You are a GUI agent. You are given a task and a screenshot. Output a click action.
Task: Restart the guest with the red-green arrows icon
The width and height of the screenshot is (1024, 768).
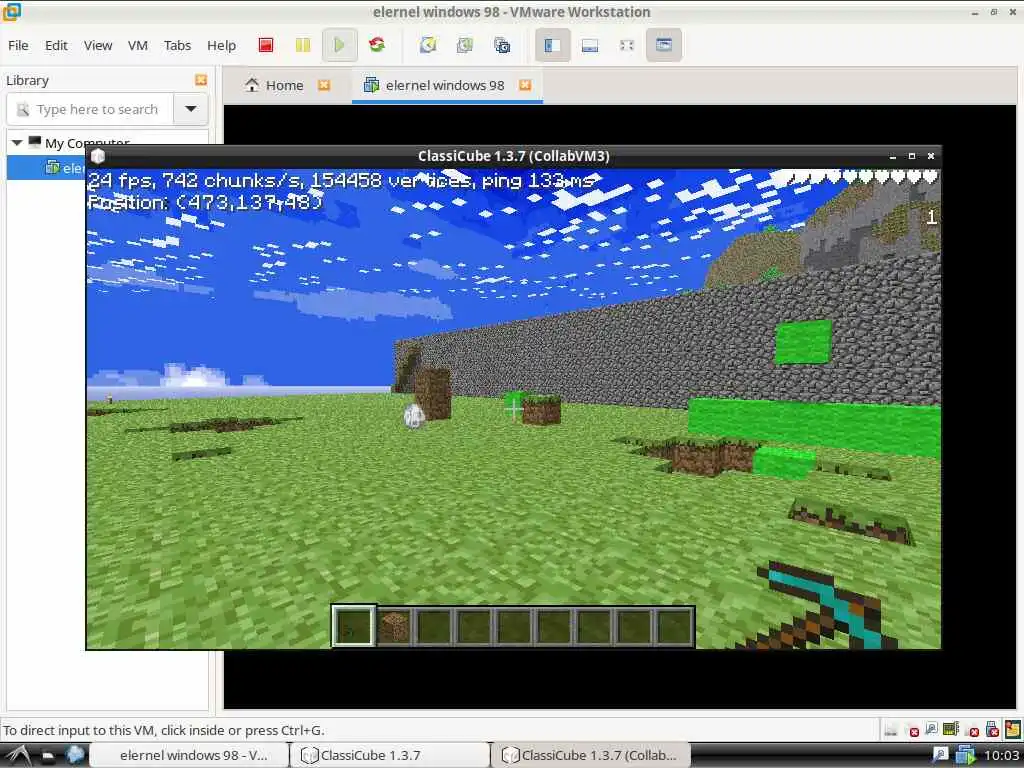pos(376,45)
